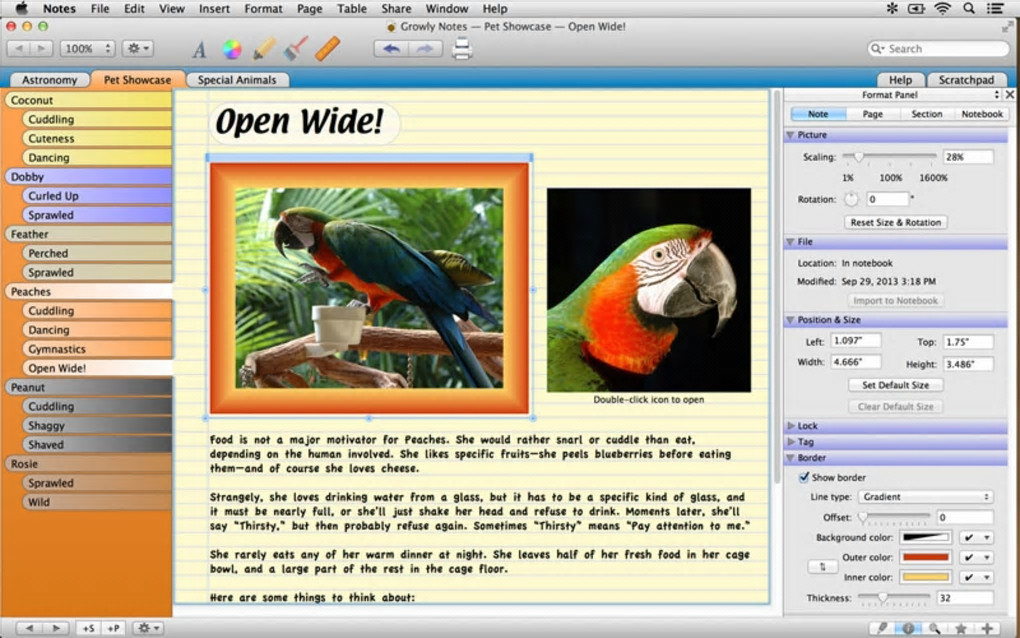This screenshot has width=1020, height=638.
Task: Click Reset Size & Rotation button
Action: (896, 222)
